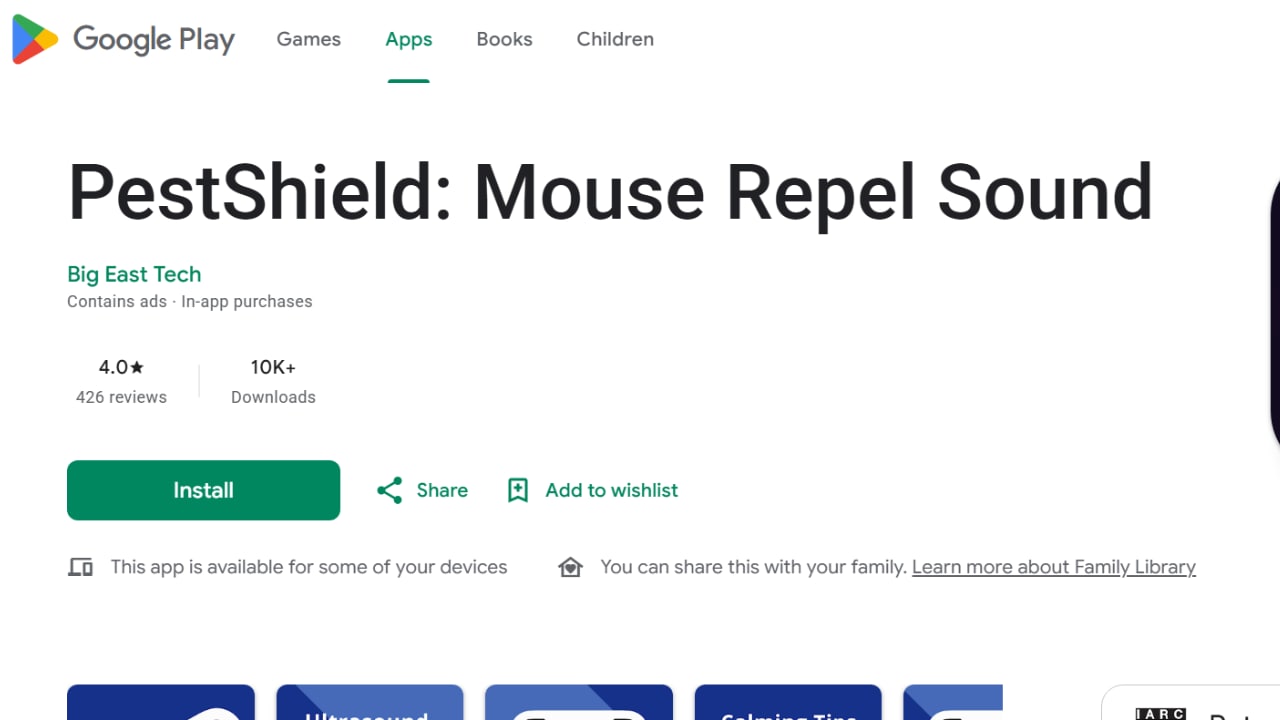Screen dimensions: 1280x720
Task: Open the first screenshot thumbnail
Action: click(x=161, y=702)
